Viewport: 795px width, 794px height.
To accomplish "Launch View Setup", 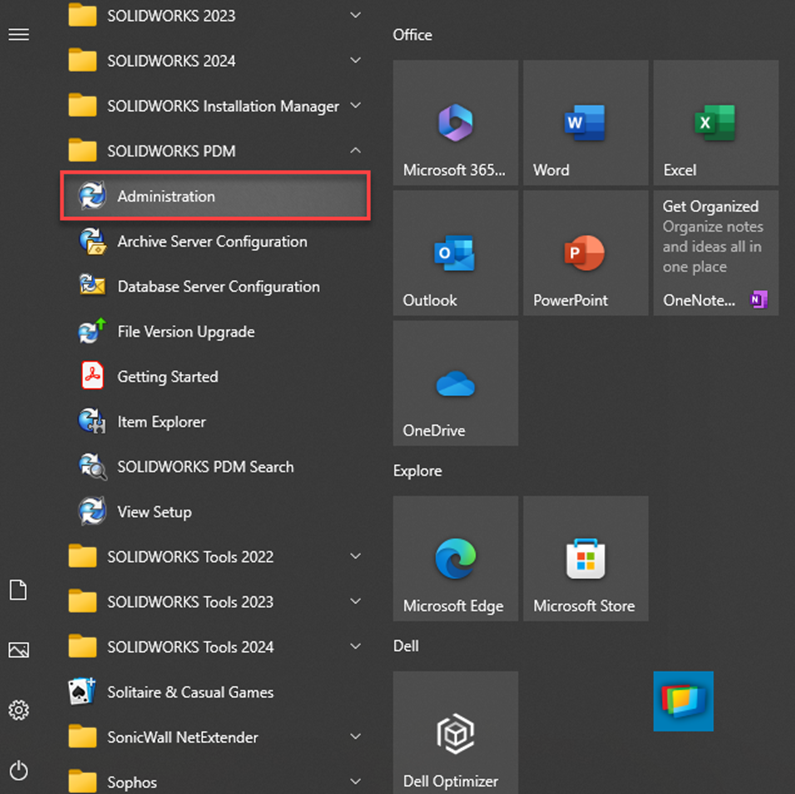I will (215, 512).
